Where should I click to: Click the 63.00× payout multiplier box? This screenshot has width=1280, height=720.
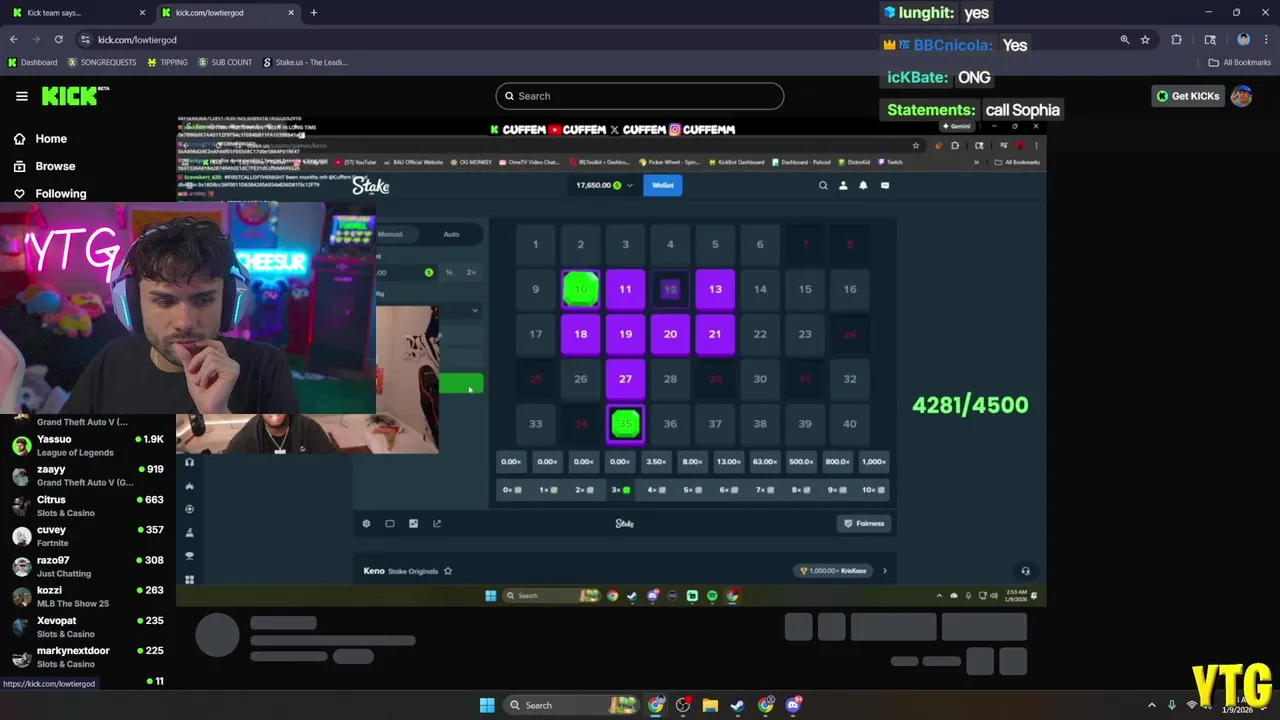(765, 461)
